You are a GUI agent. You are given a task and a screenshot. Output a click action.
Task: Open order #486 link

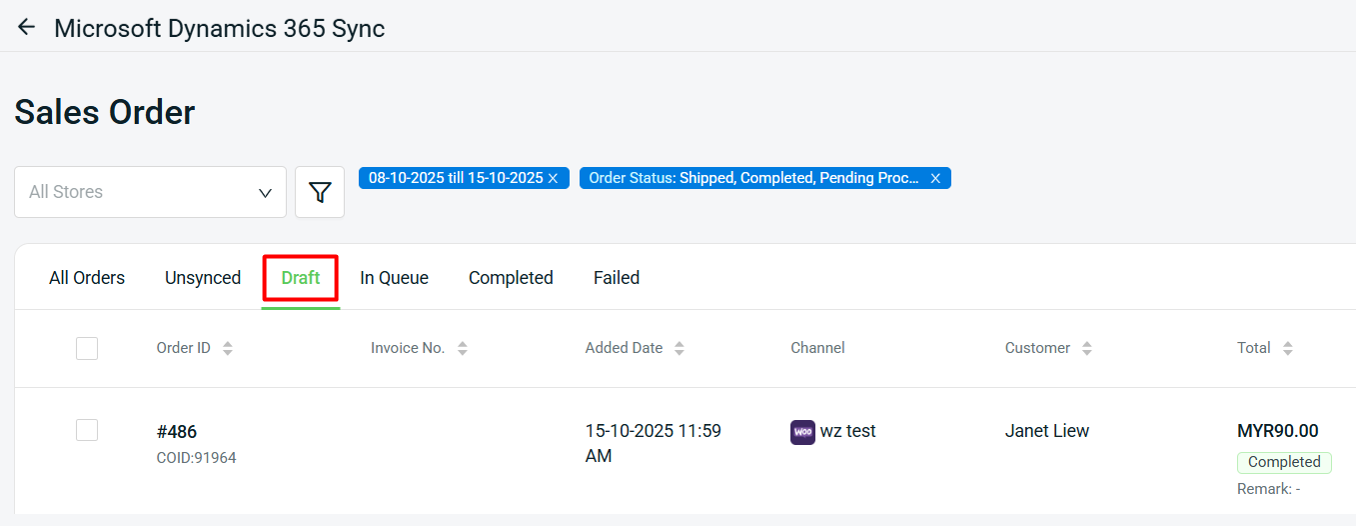pyautogui.click(x=177, y=432)
